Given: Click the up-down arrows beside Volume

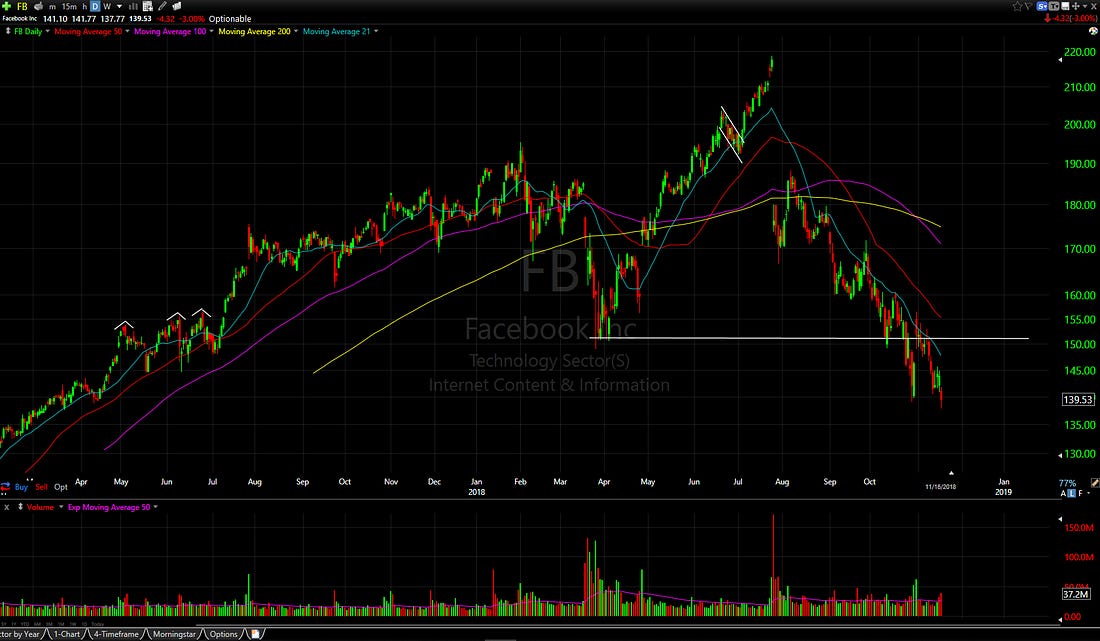Looking at the screenshot, I should (20, 507).
